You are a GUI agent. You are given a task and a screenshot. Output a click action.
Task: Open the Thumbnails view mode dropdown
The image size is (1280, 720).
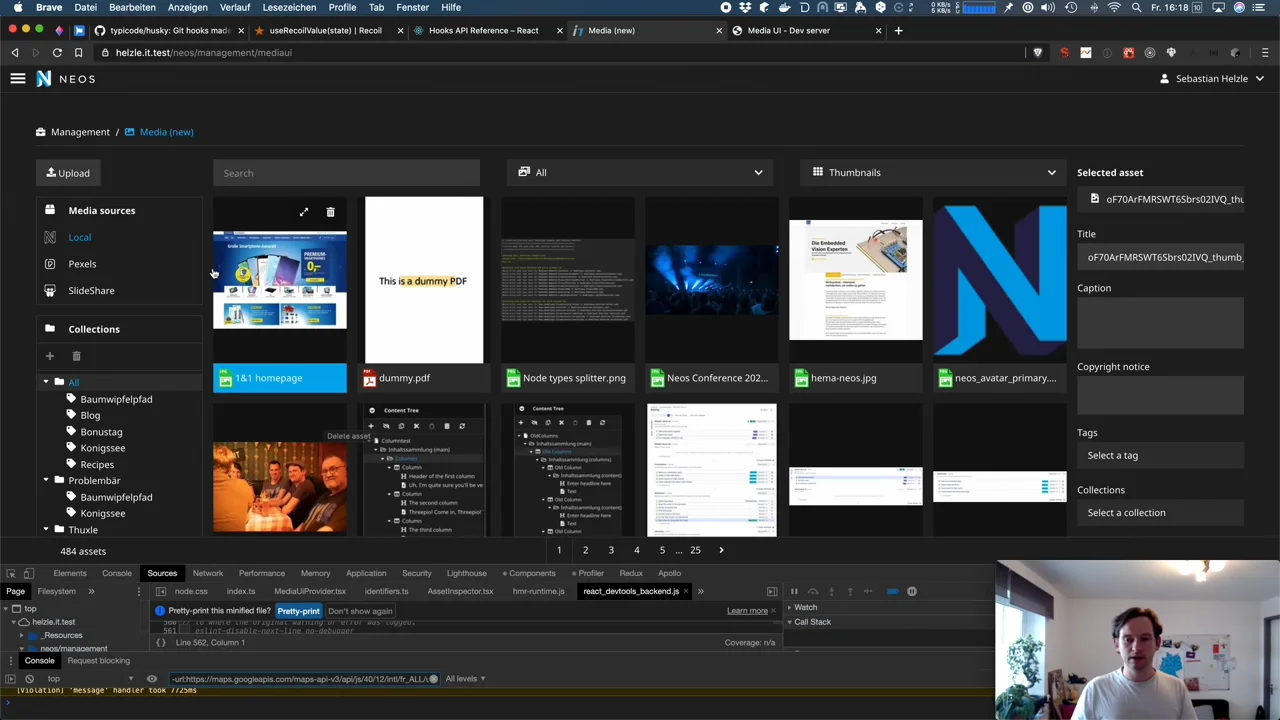pos(933,172)
